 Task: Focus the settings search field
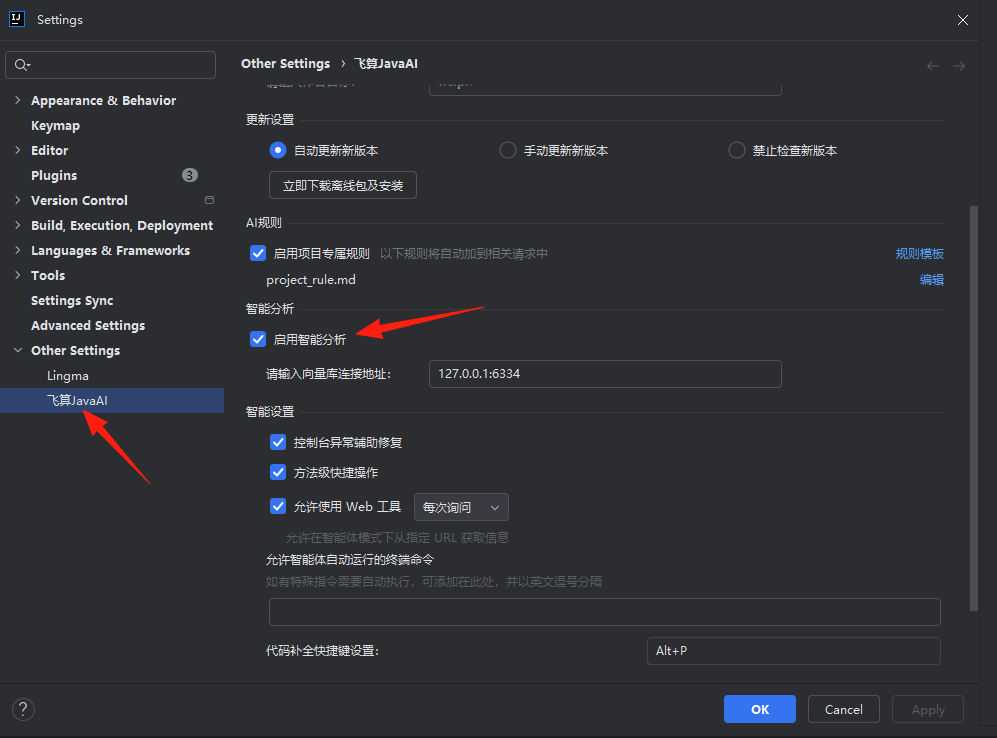tap(111, 65)
